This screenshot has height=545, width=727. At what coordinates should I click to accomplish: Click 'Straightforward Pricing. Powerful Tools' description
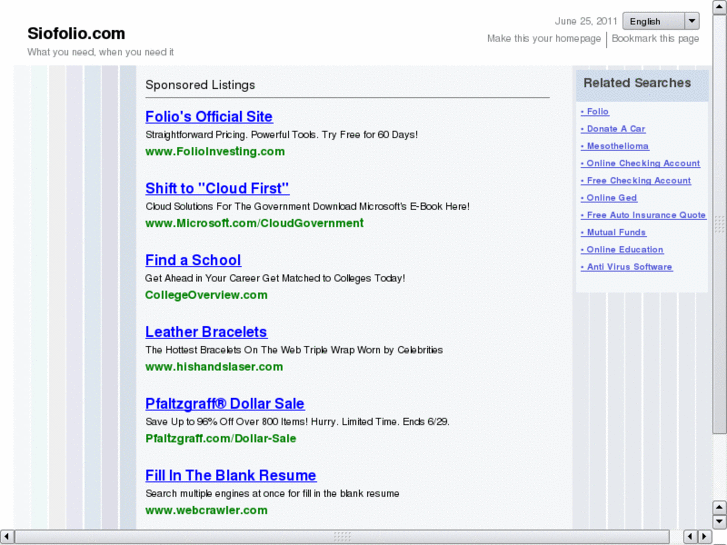click(281, 135)
